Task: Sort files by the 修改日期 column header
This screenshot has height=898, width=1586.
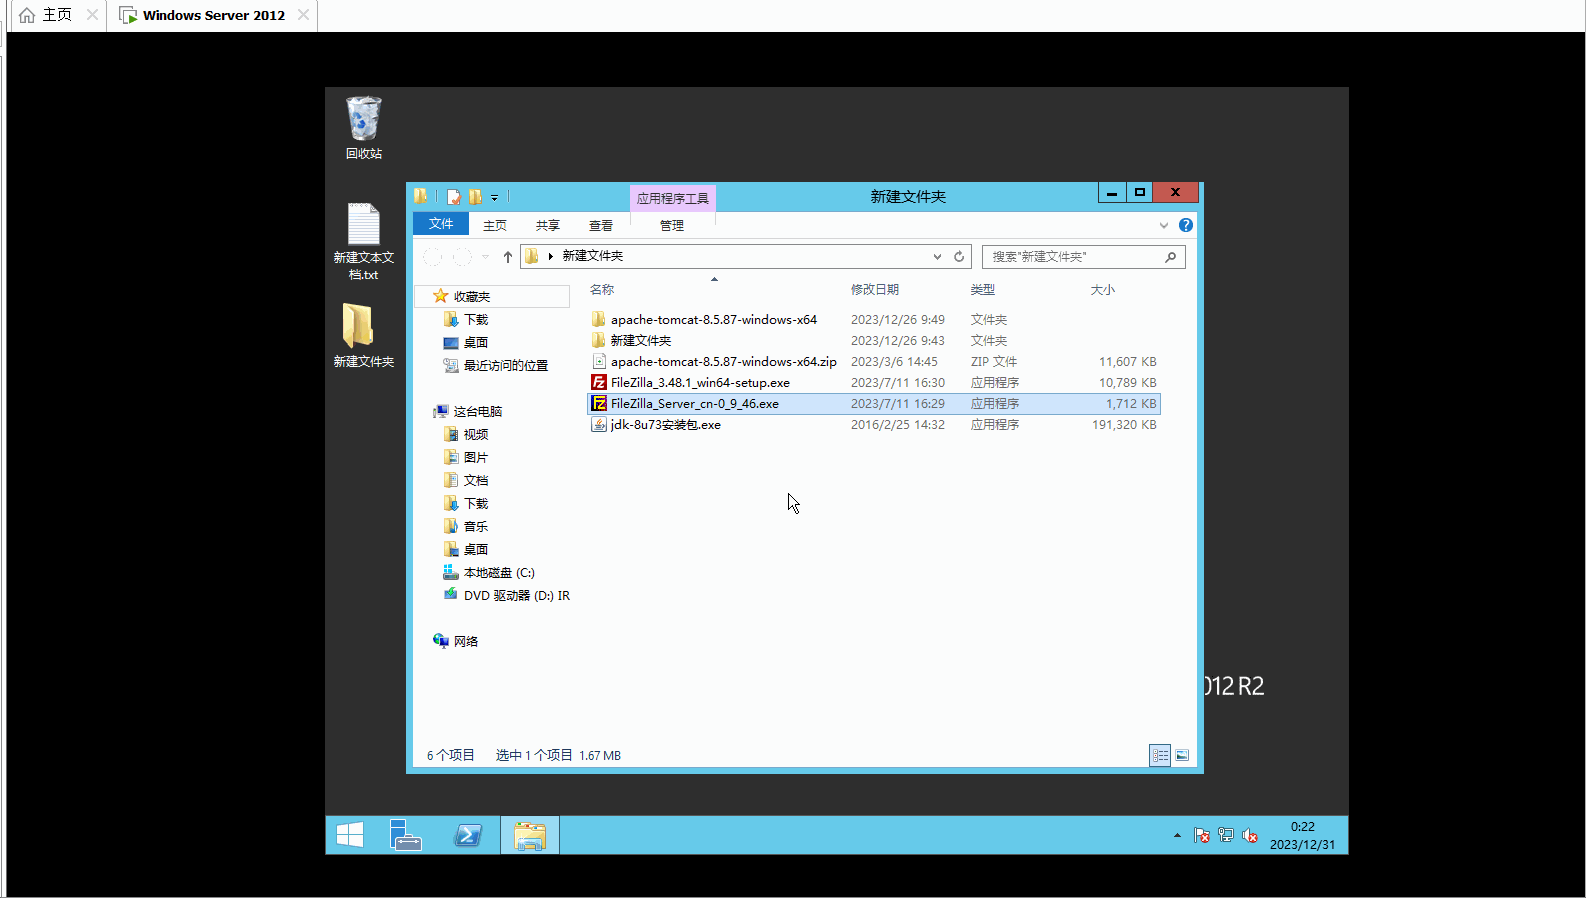Action: [875, 290]
